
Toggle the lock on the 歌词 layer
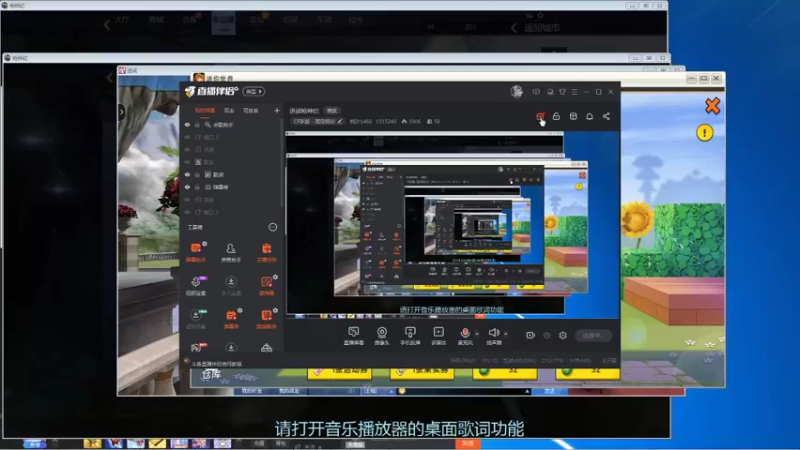[197, 174]
